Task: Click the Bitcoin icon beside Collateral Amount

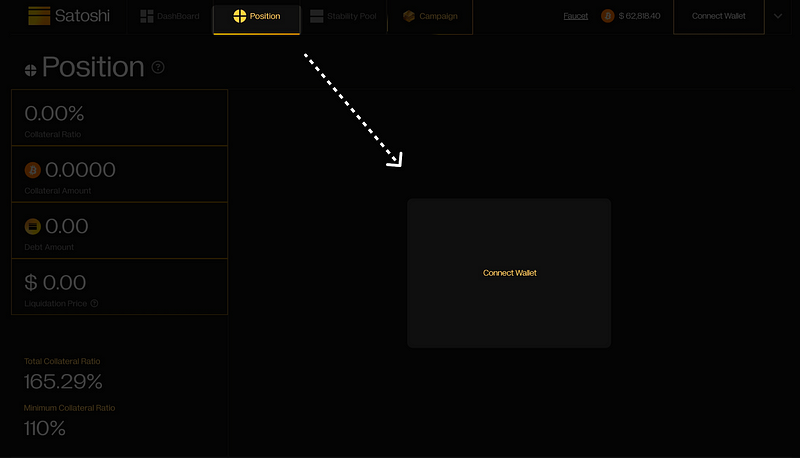Action: coord(33,170)
